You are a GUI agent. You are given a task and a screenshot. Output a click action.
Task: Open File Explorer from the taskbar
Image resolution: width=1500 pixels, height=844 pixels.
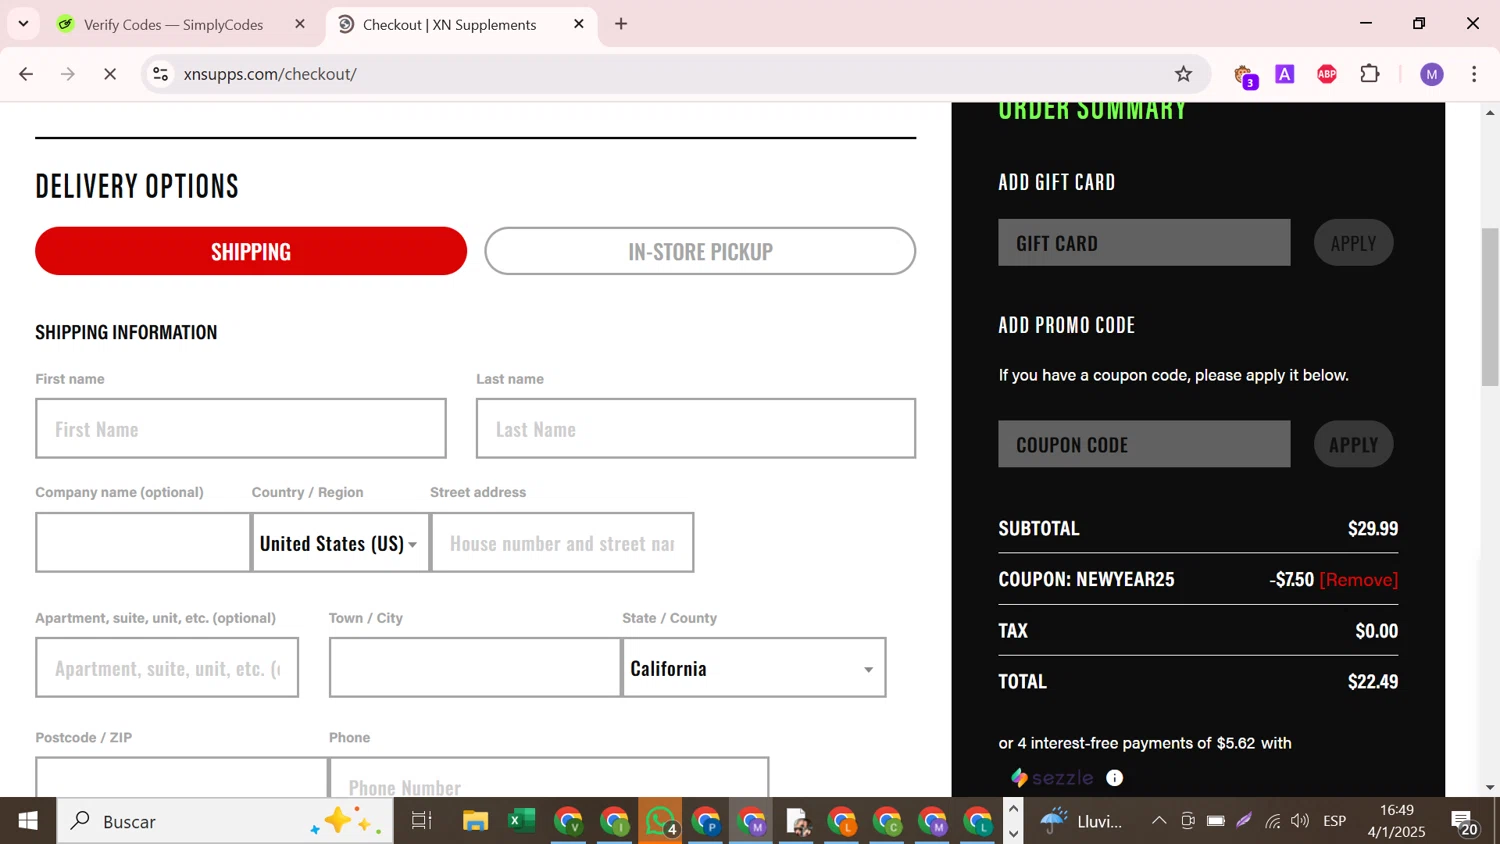coord(475,821)
